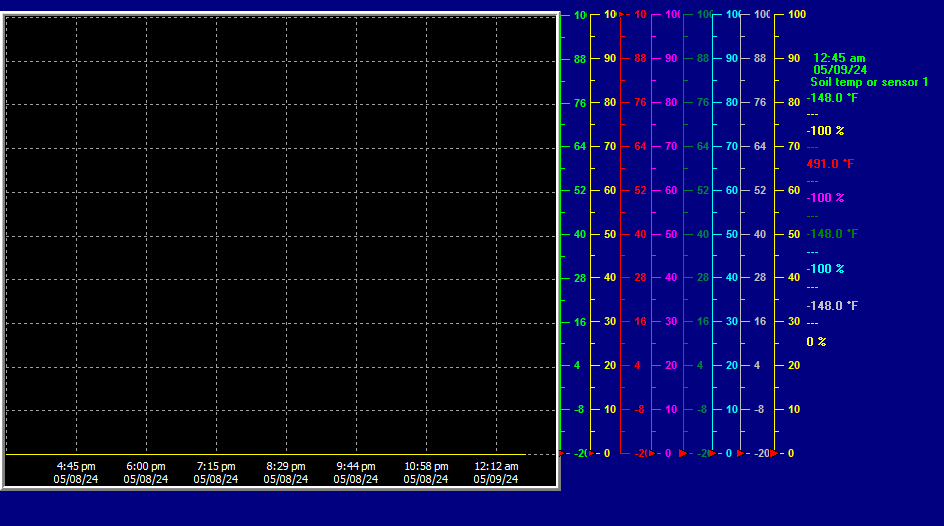
Task: Click the '12:12 am' time axis label
Action: (496, 466)
